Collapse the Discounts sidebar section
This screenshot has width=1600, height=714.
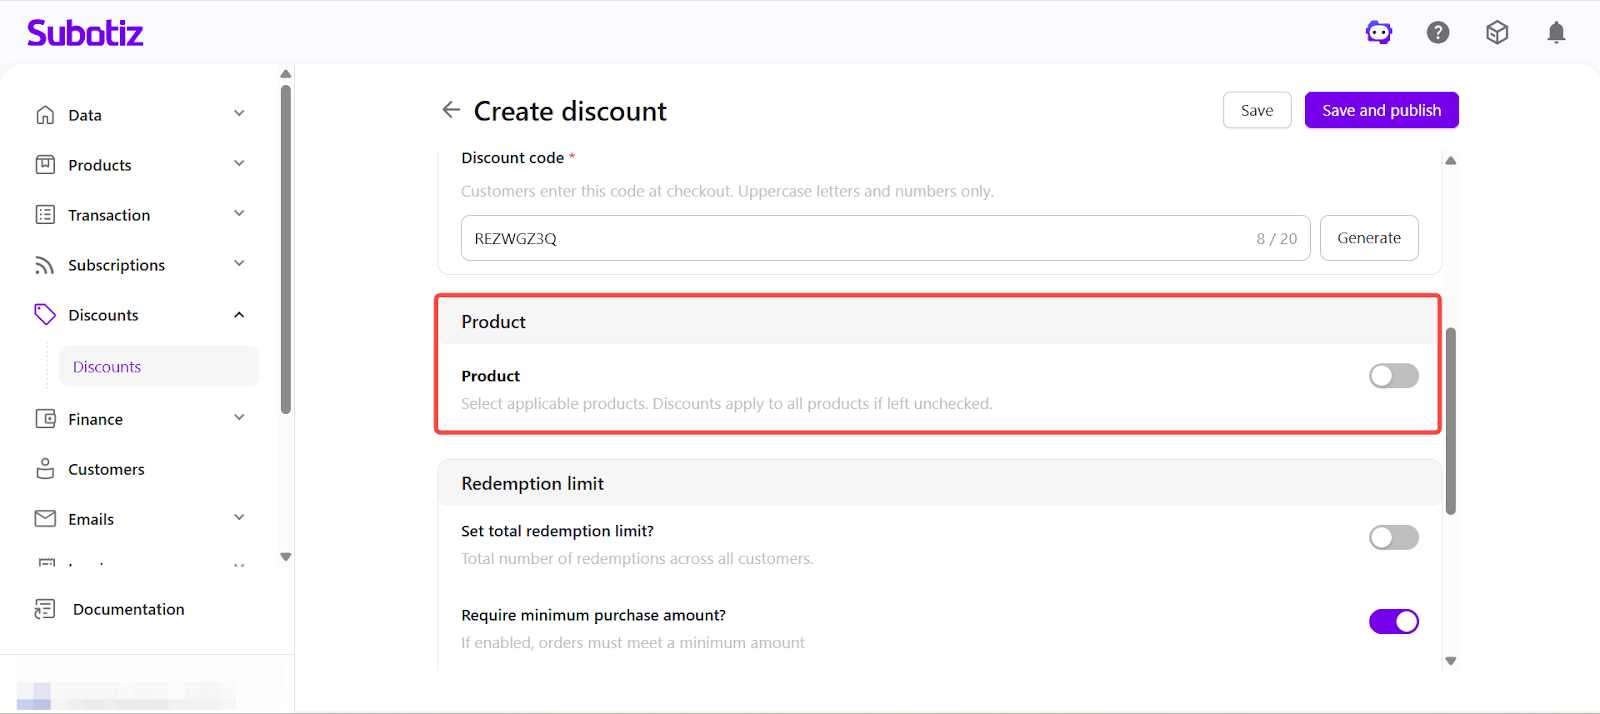(x=239, y=315)
